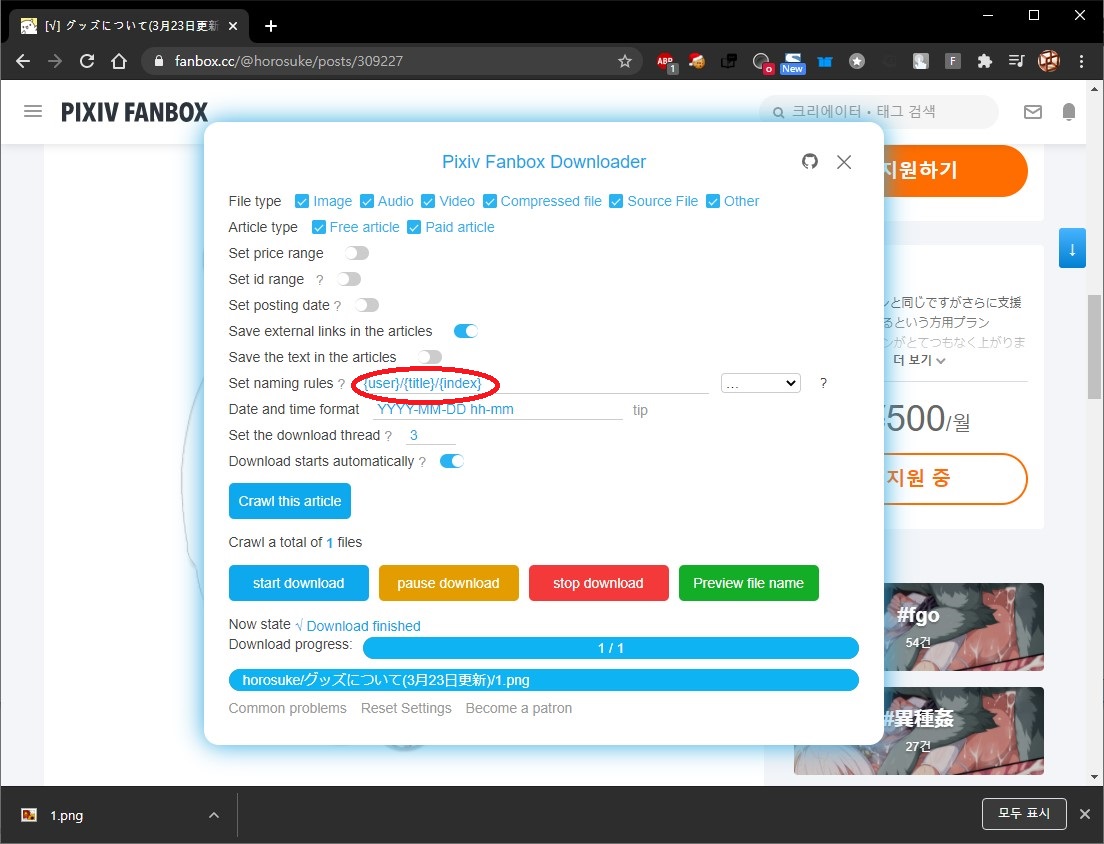
Task: Click pause download button
Action: pyautogui.click(x=448, y=583)
